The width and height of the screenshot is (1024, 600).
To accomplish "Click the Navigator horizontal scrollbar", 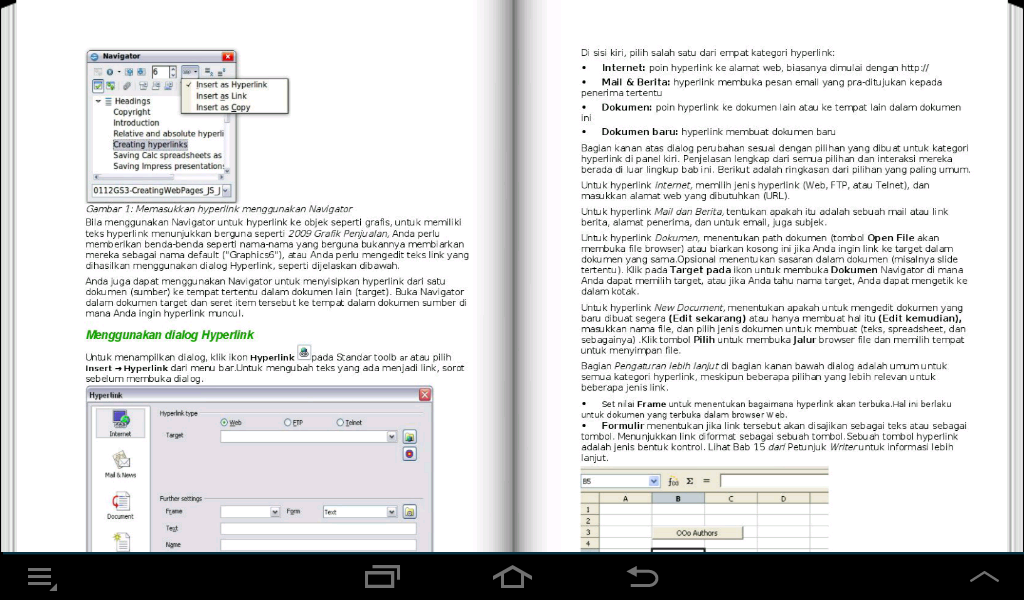I will 159,177.
